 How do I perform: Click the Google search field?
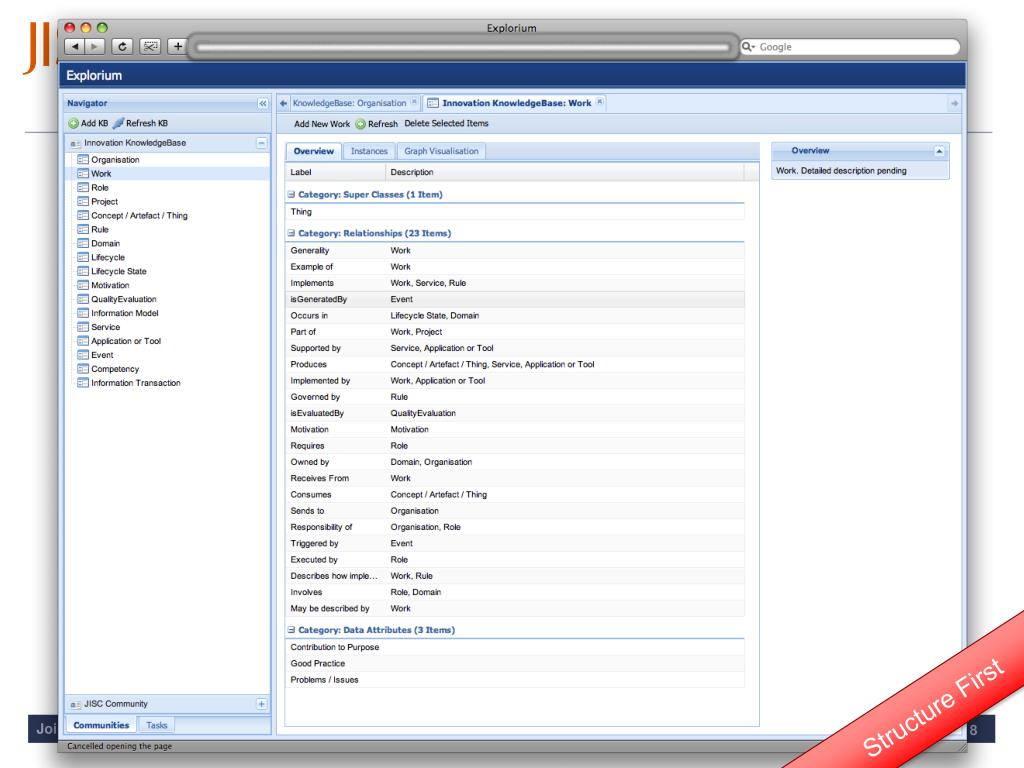point(850,47)
